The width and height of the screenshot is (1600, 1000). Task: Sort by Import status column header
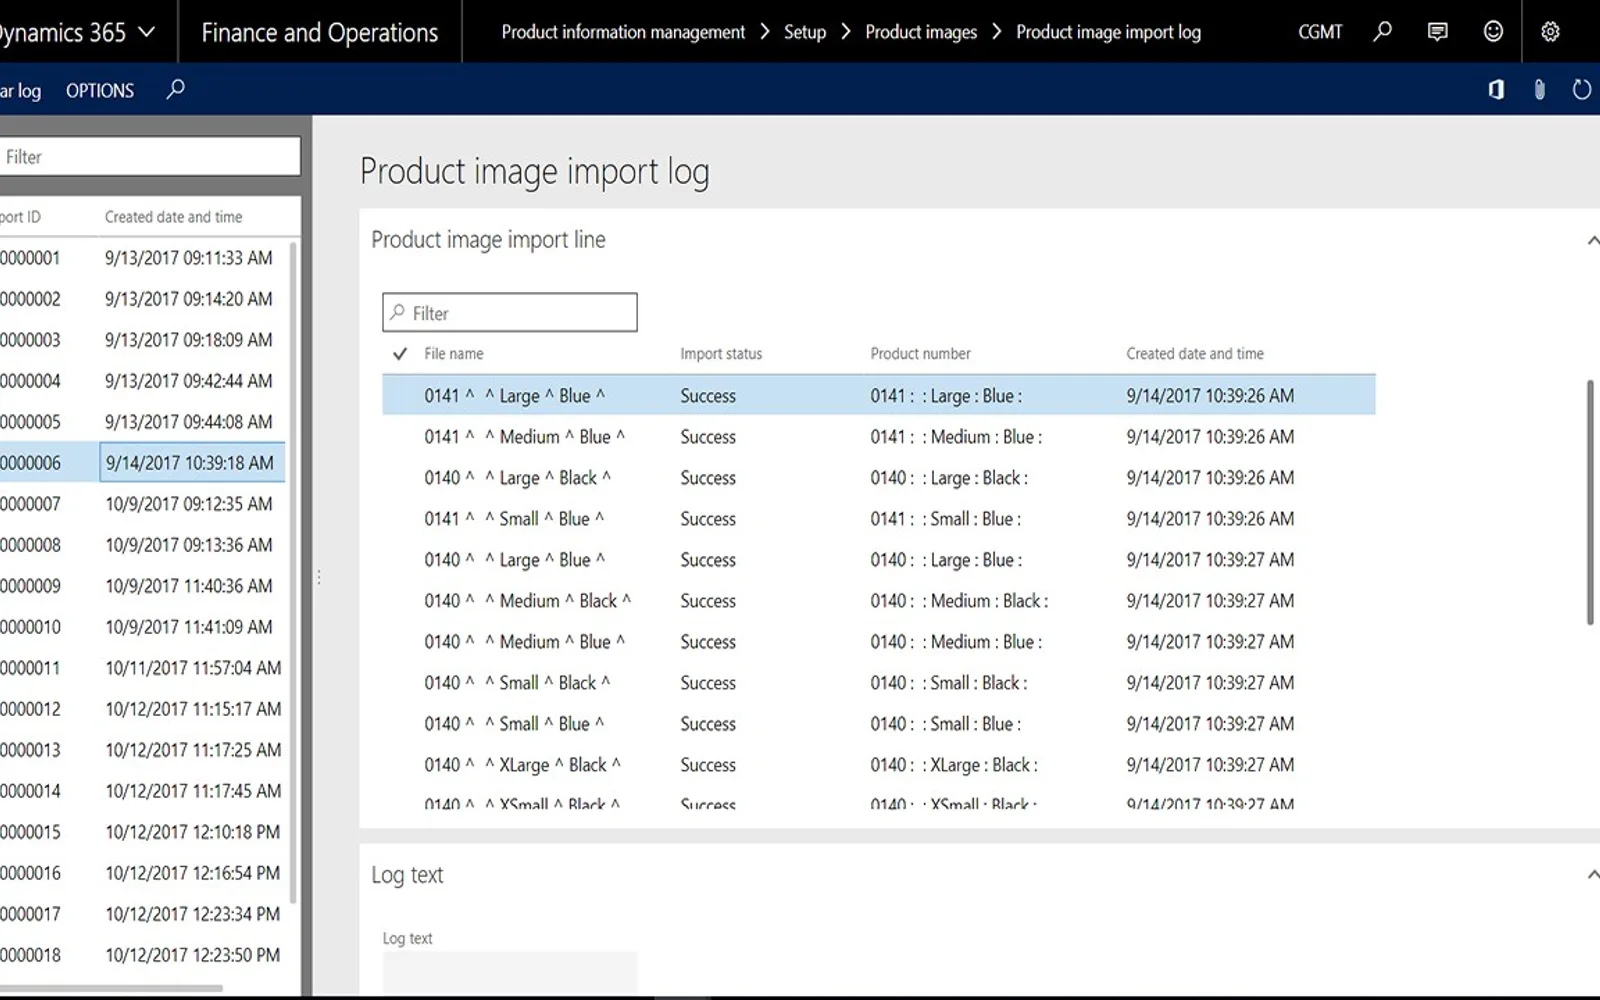pyautogui.click(x=721, y=354)
